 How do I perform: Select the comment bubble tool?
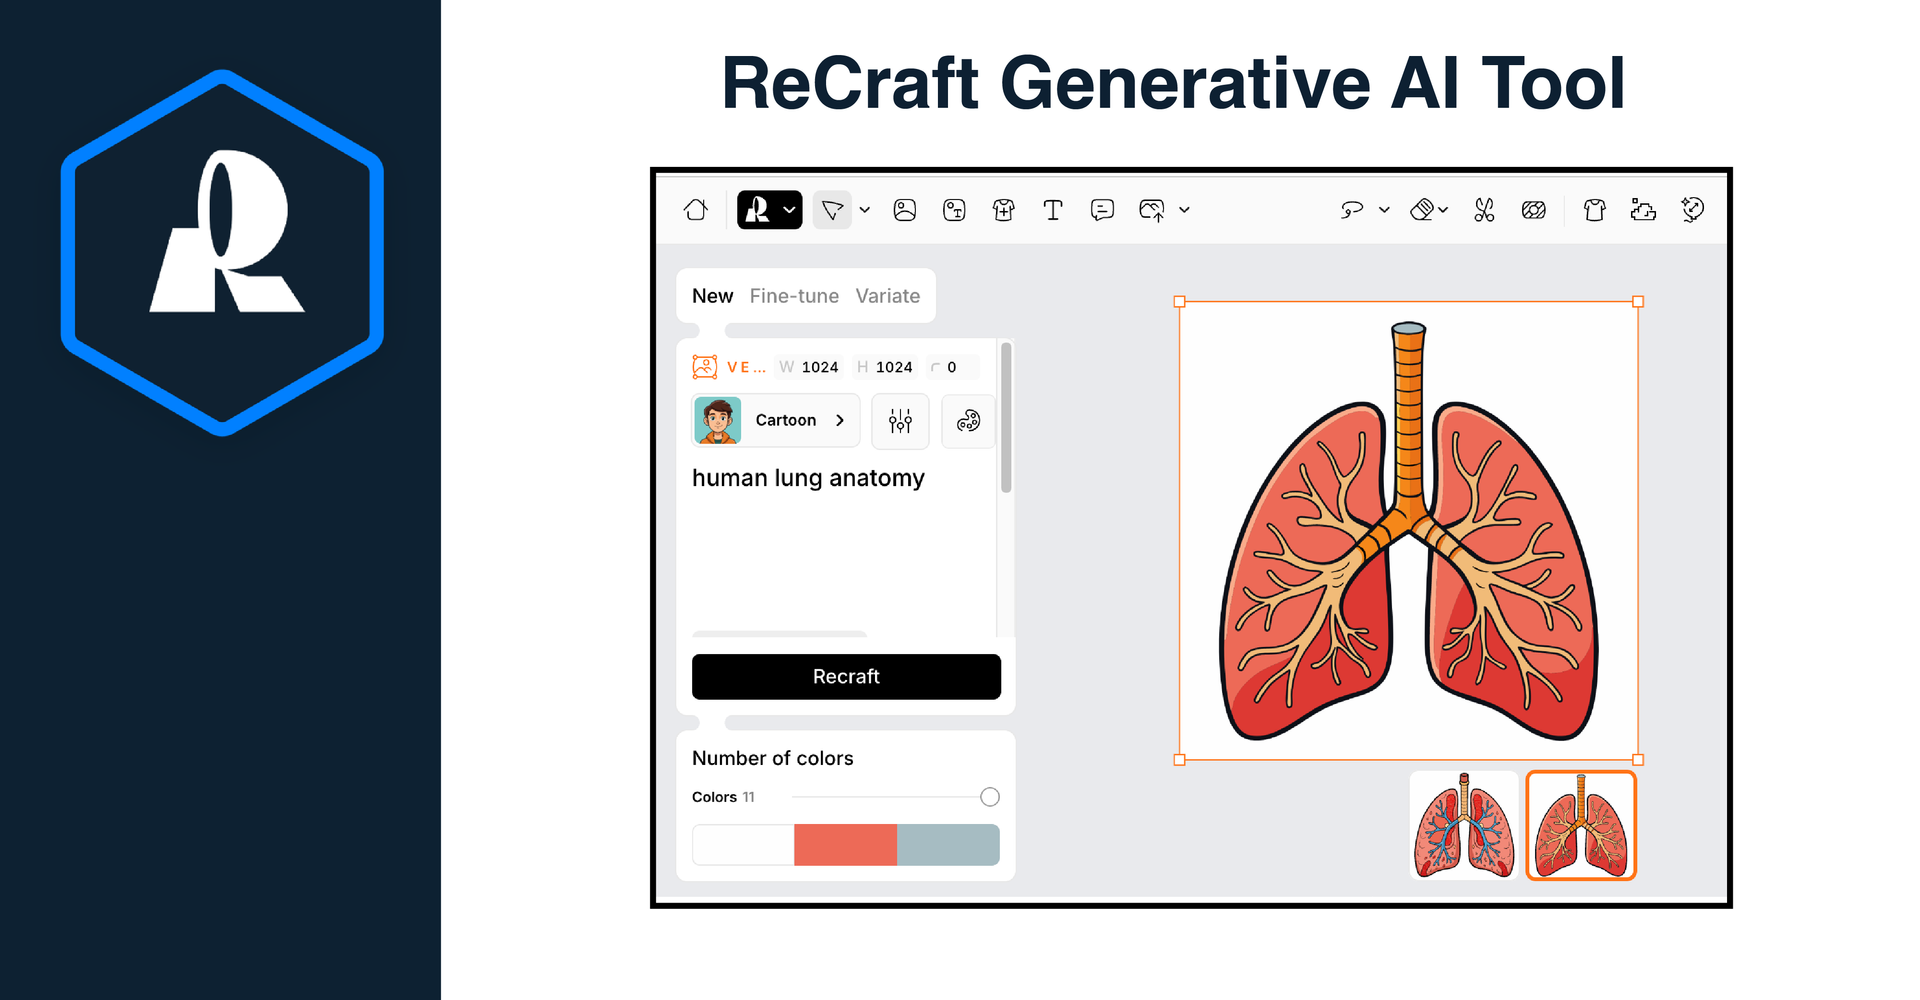point(1102,210)
